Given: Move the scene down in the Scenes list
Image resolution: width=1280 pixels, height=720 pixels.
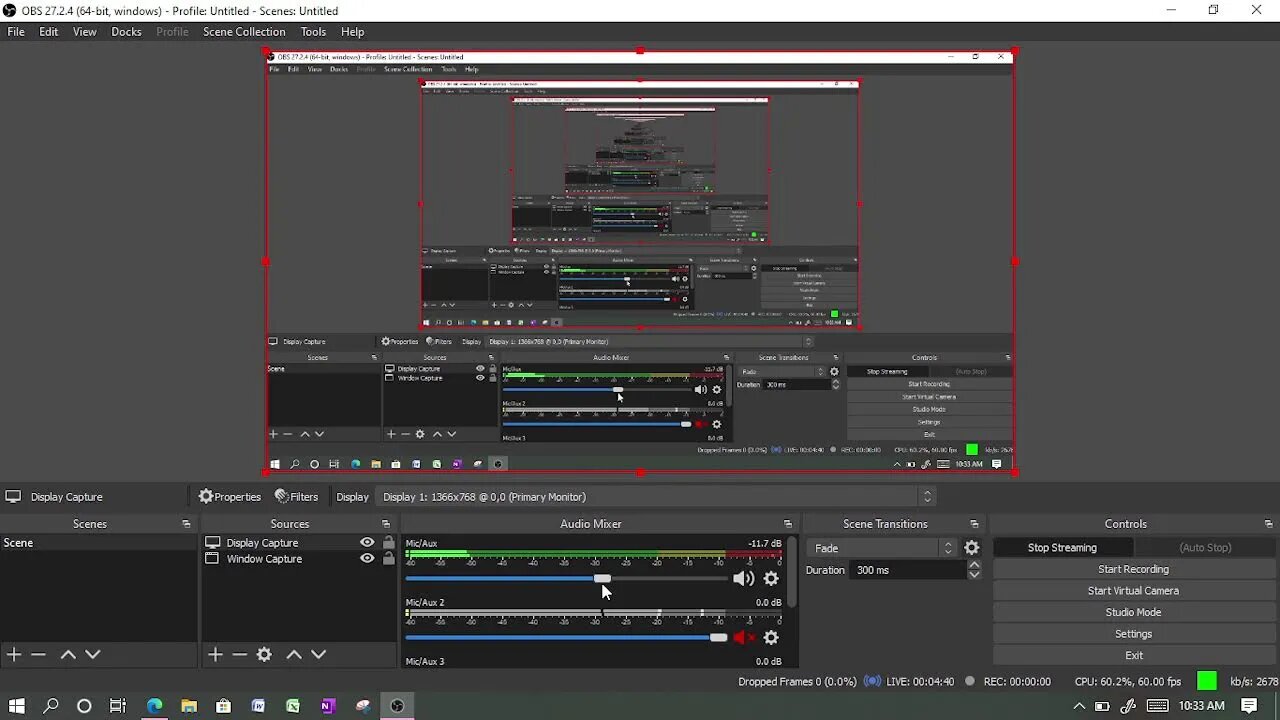Looking at the screenshot, I should (93, 655).
